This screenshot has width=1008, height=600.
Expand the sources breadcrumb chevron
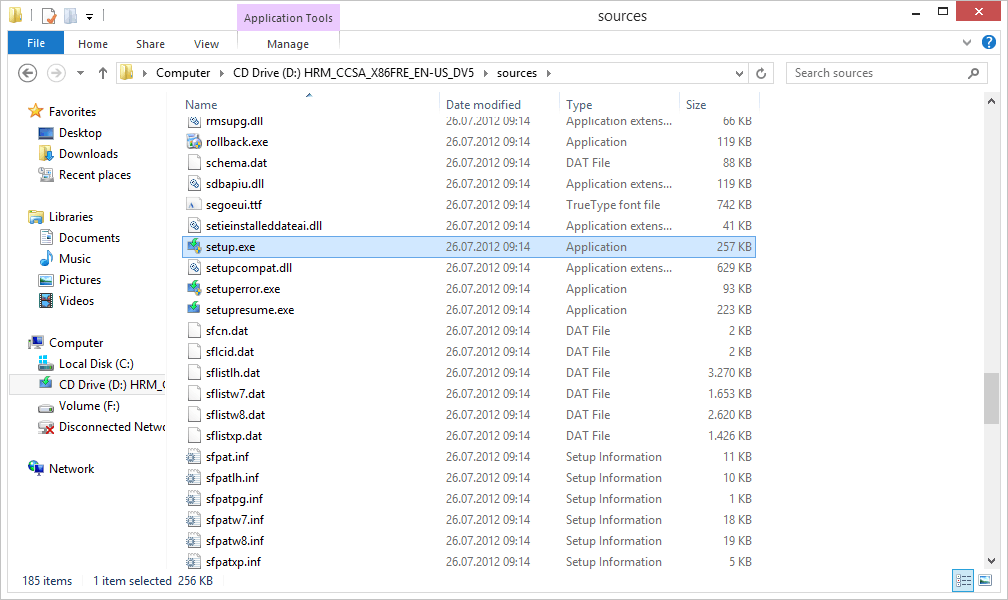tap(549, 73)
